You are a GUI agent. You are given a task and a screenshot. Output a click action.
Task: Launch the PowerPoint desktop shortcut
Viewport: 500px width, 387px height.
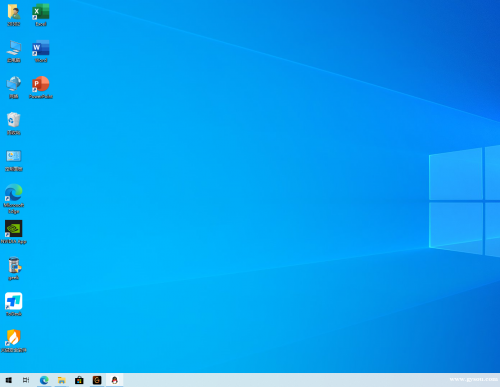click(x=41, y=88)
